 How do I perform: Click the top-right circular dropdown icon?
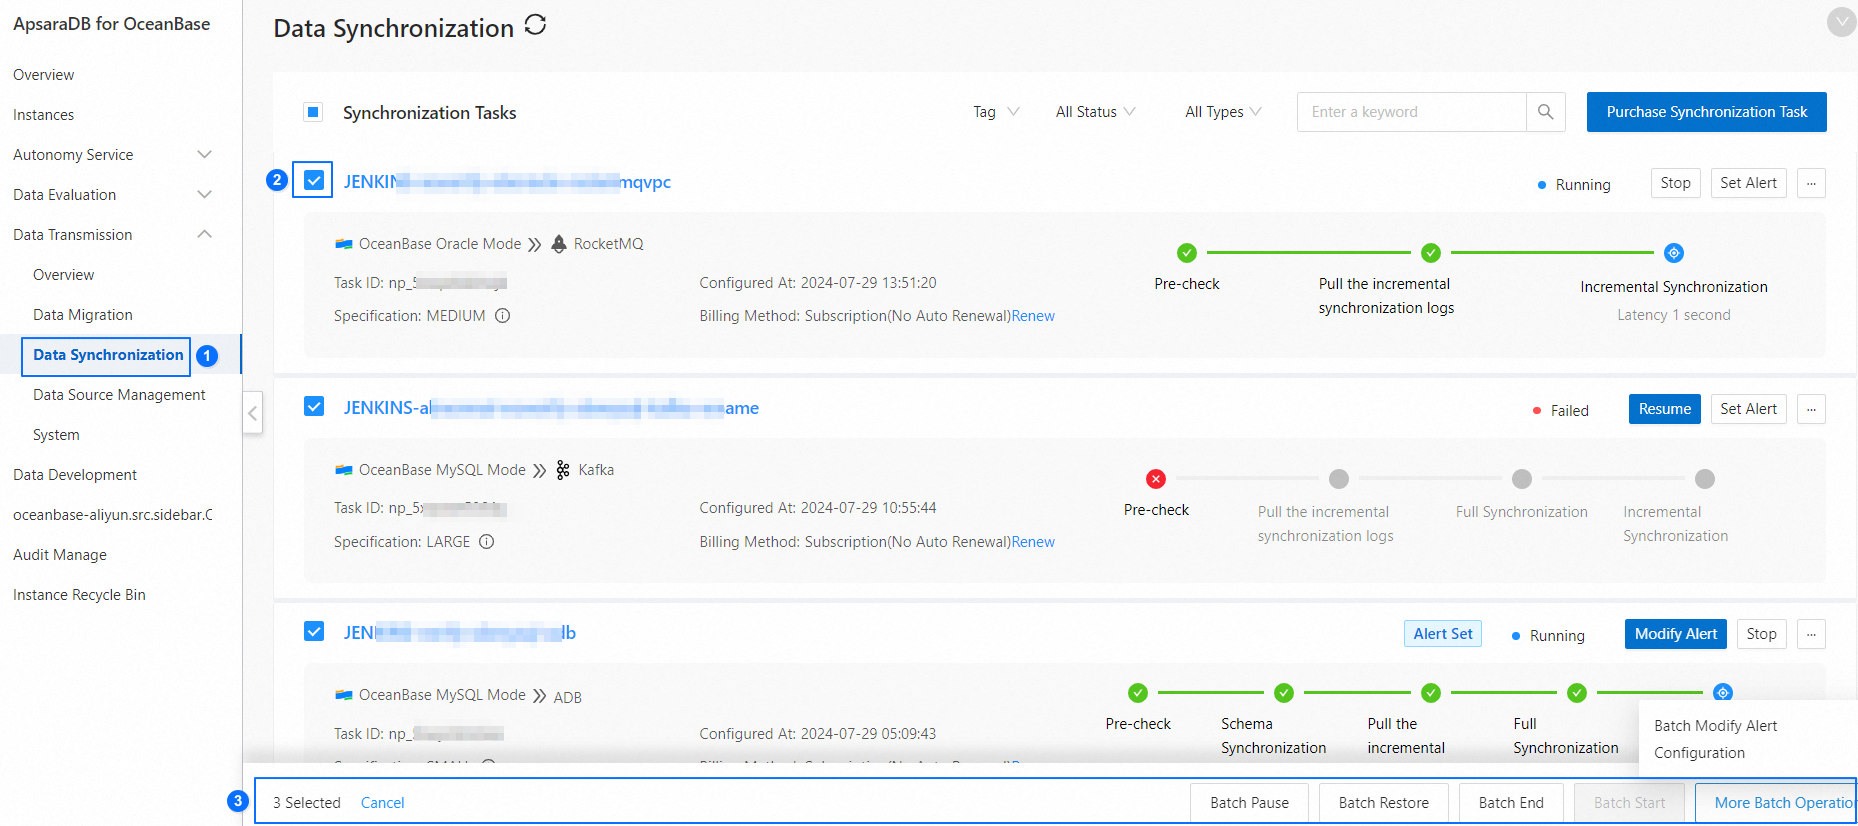coord(1841,22)
